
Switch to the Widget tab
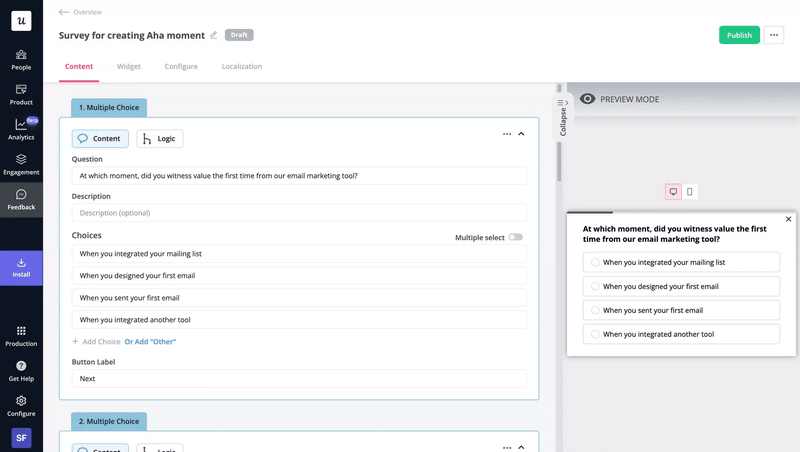129,67
